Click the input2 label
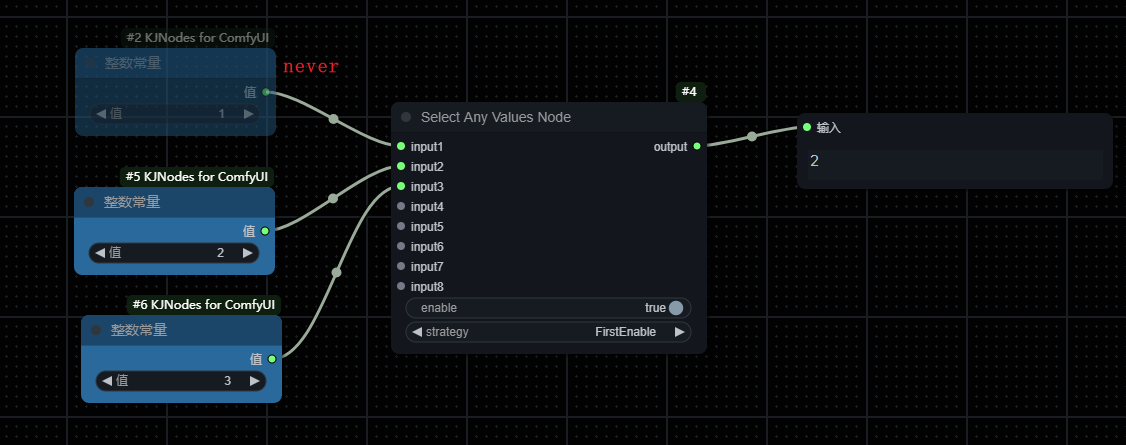Image resolution: width=1126 pixels, height=445 pixels. point(427,167)
